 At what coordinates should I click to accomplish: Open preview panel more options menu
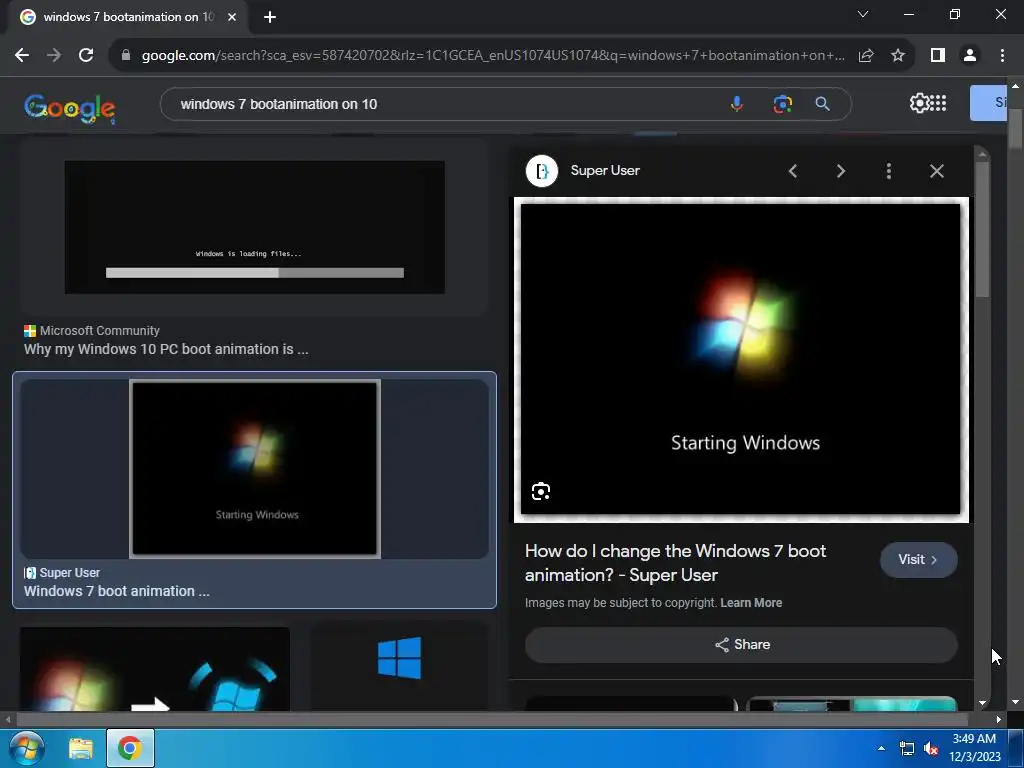pos(888,171)
